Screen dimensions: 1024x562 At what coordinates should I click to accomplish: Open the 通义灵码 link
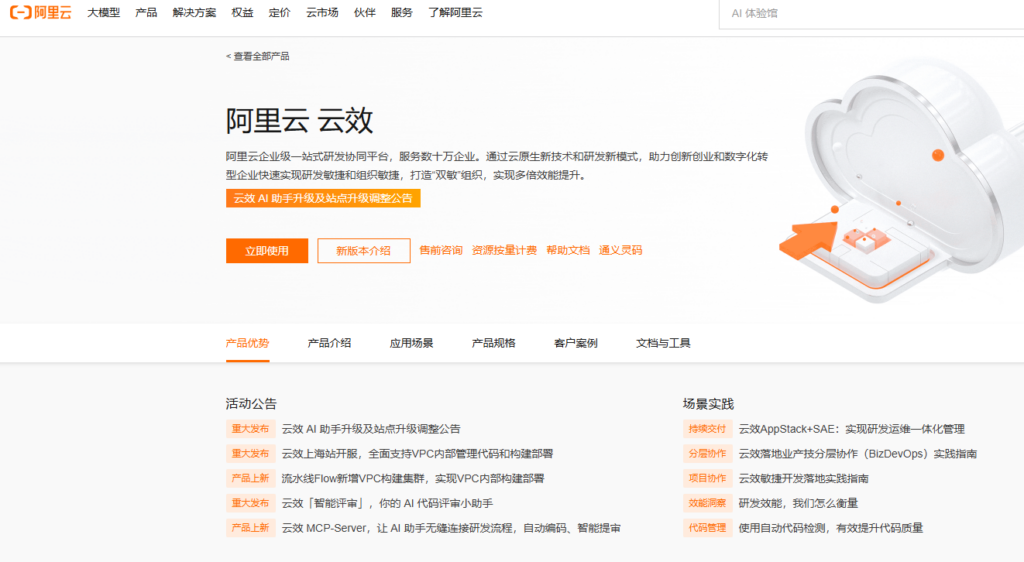click(x=620, y=250)
